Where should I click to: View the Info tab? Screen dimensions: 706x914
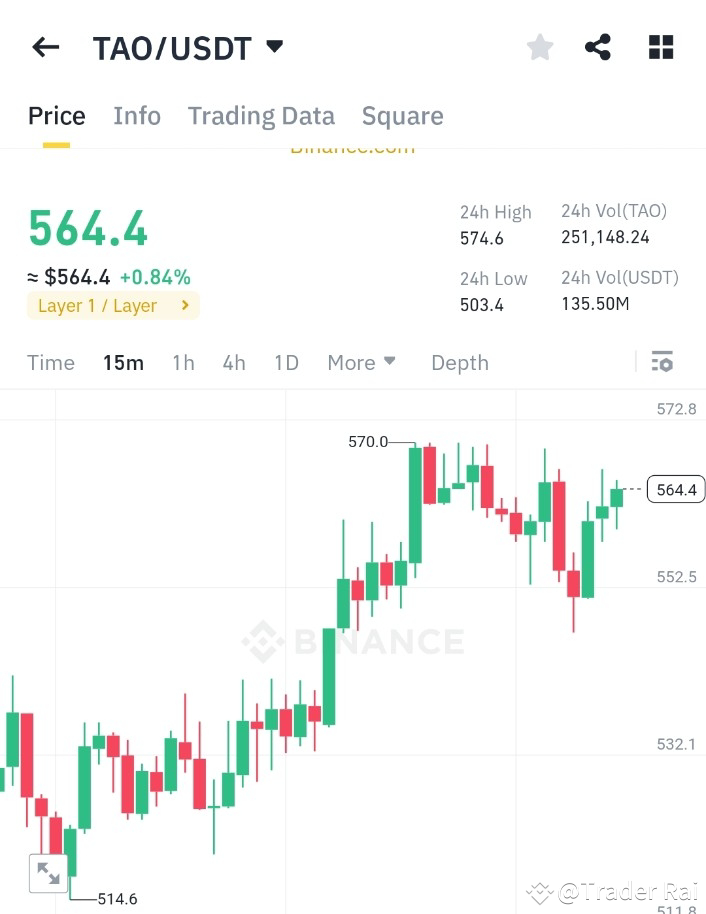point(136,115)
